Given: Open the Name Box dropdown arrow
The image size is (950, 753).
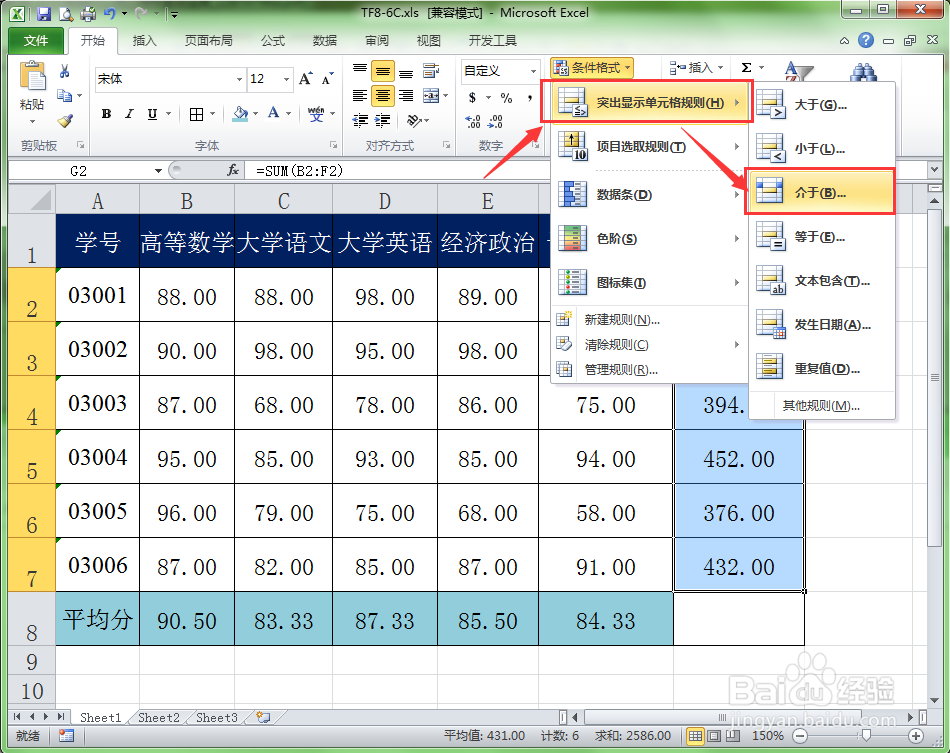Looking at the screenshot, I should click(x=158, y=171).
